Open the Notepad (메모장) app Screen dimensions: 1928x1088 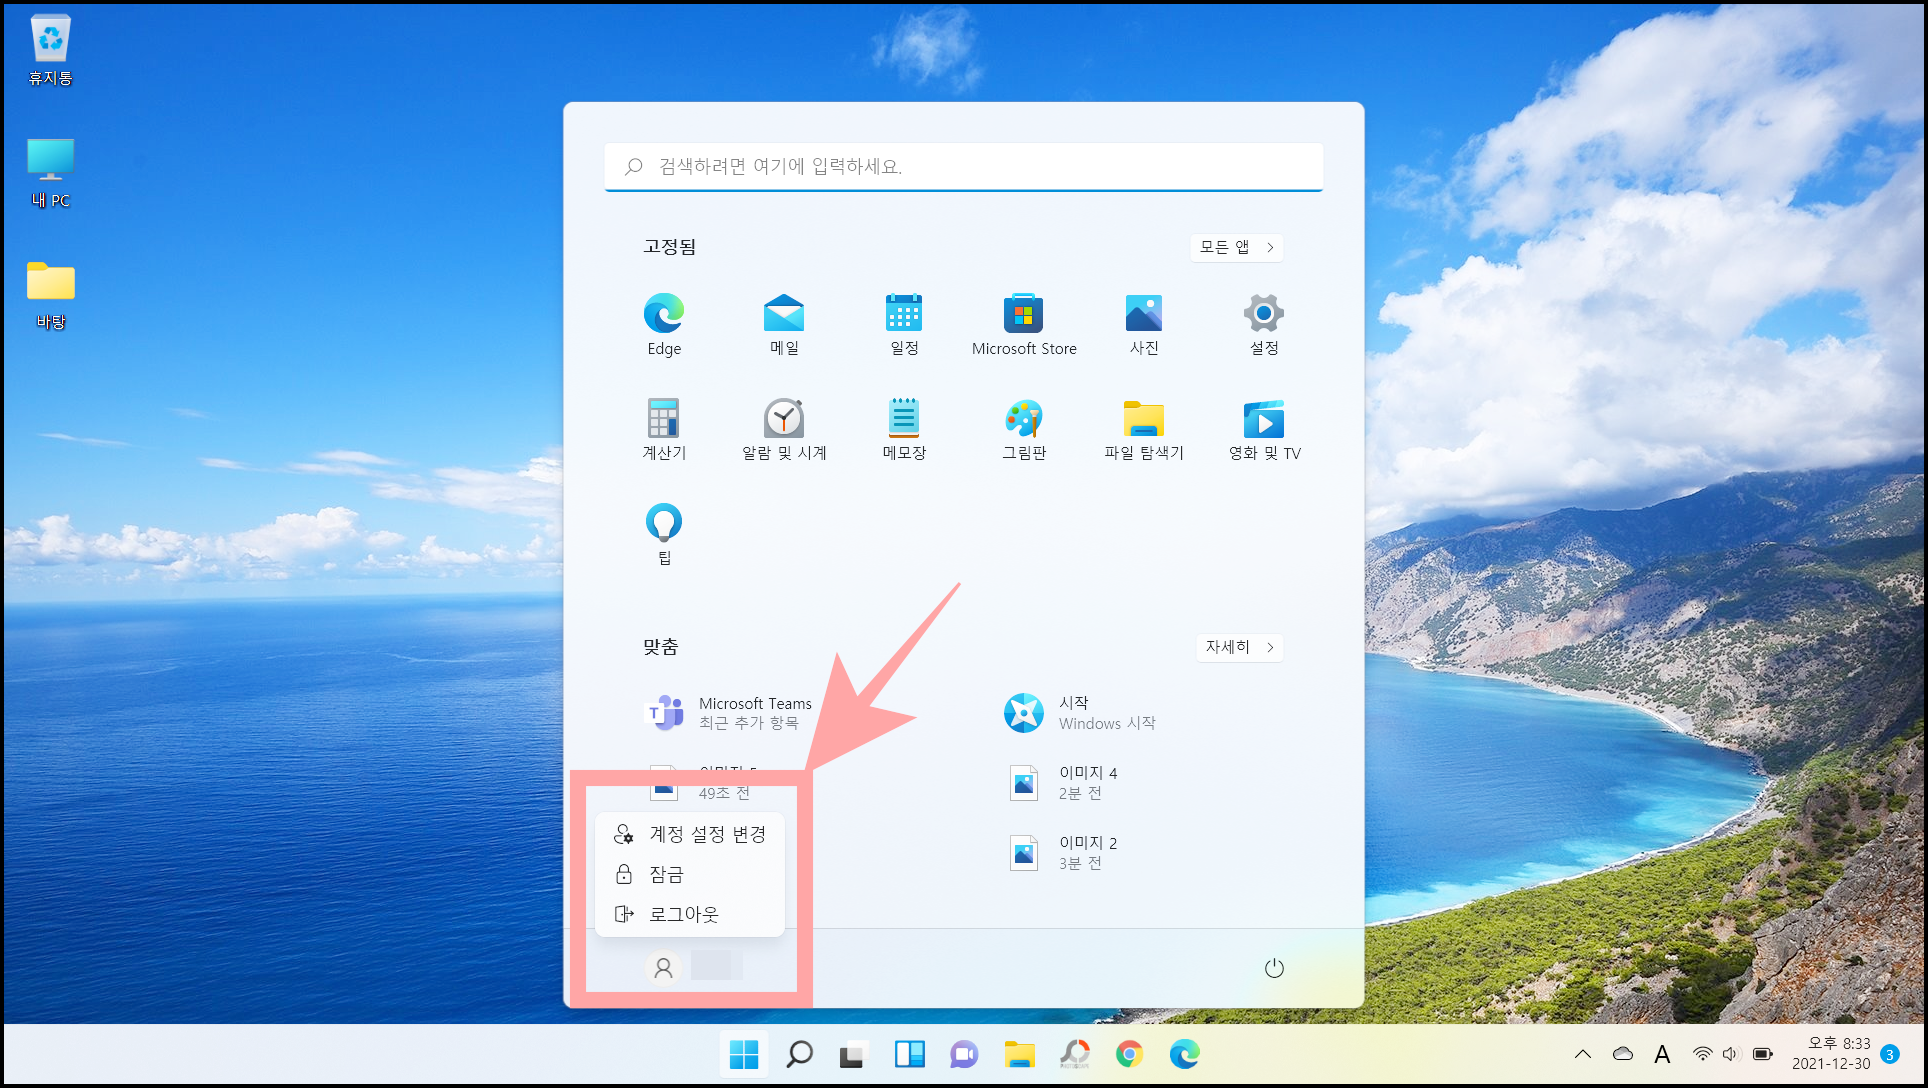(903, 428)
